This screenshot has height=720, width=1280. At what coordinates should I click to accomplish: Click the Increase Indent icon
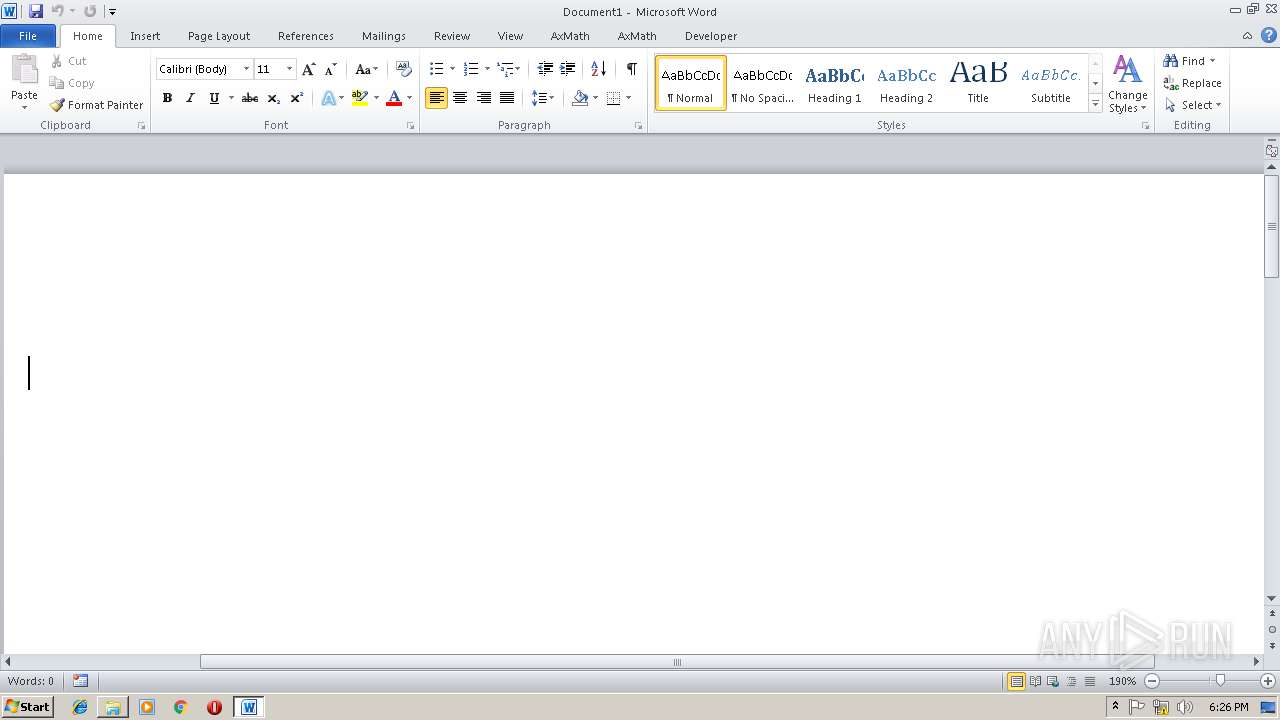[x=567, y=69]
